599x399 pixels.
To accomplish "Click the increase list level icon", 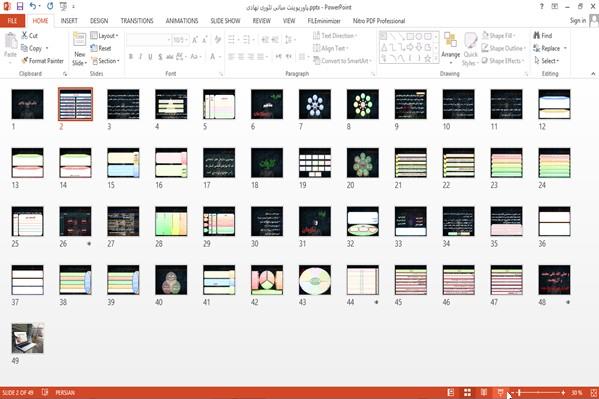I will [275, 40].
